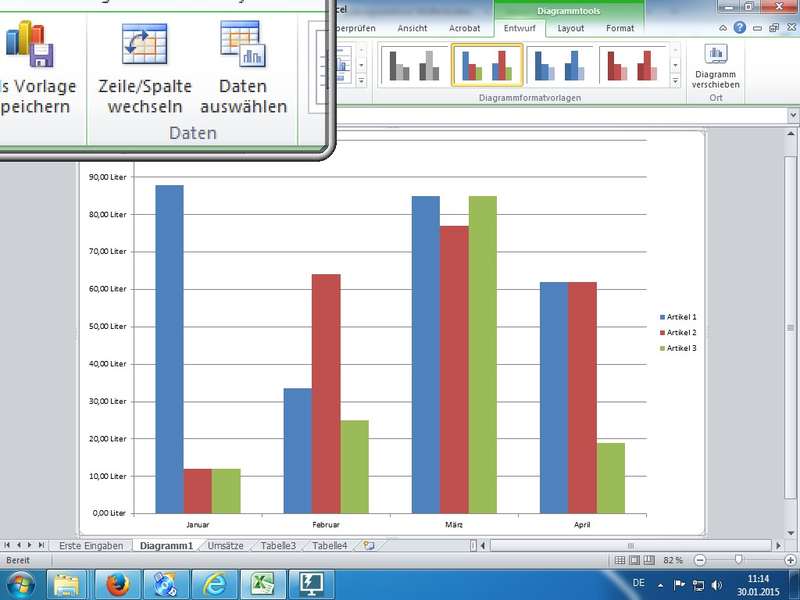Screen dimensions: 800x600
Task: Expand the chart styles gallery (more button)
Action: tap(676, 81)
